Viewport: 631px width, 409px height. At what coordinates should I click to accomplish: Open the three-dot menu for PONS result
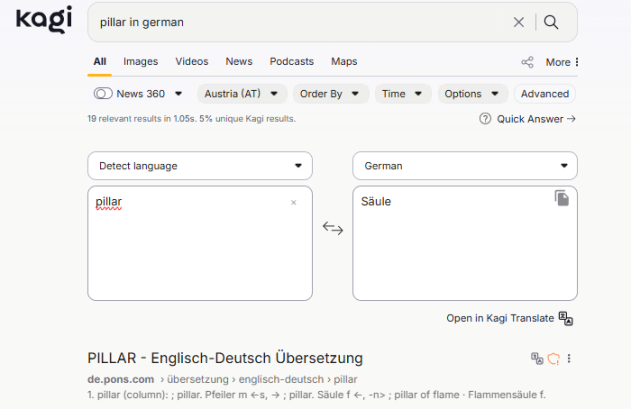click(569, 358)
